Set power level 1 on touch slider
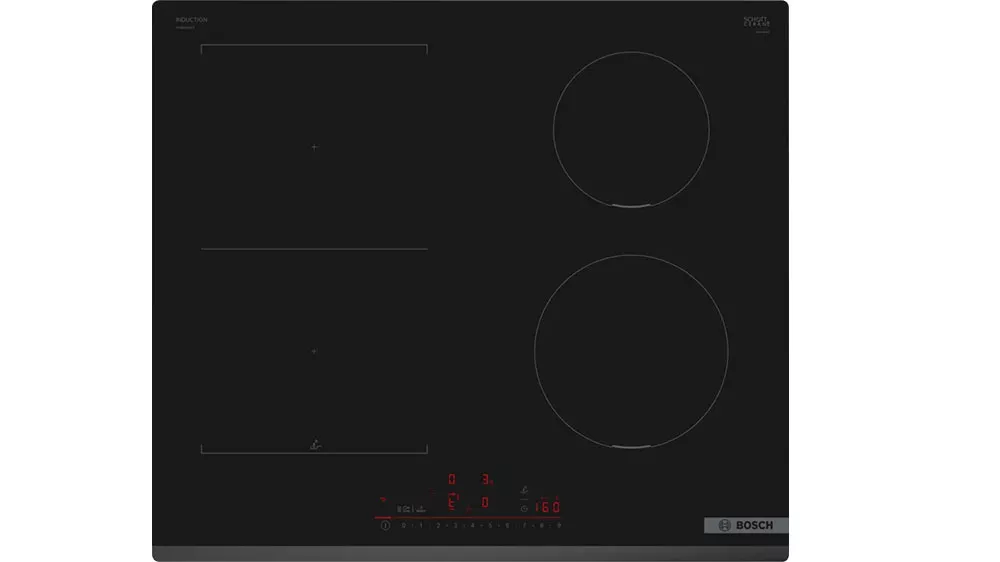 (x=421, y=526)
